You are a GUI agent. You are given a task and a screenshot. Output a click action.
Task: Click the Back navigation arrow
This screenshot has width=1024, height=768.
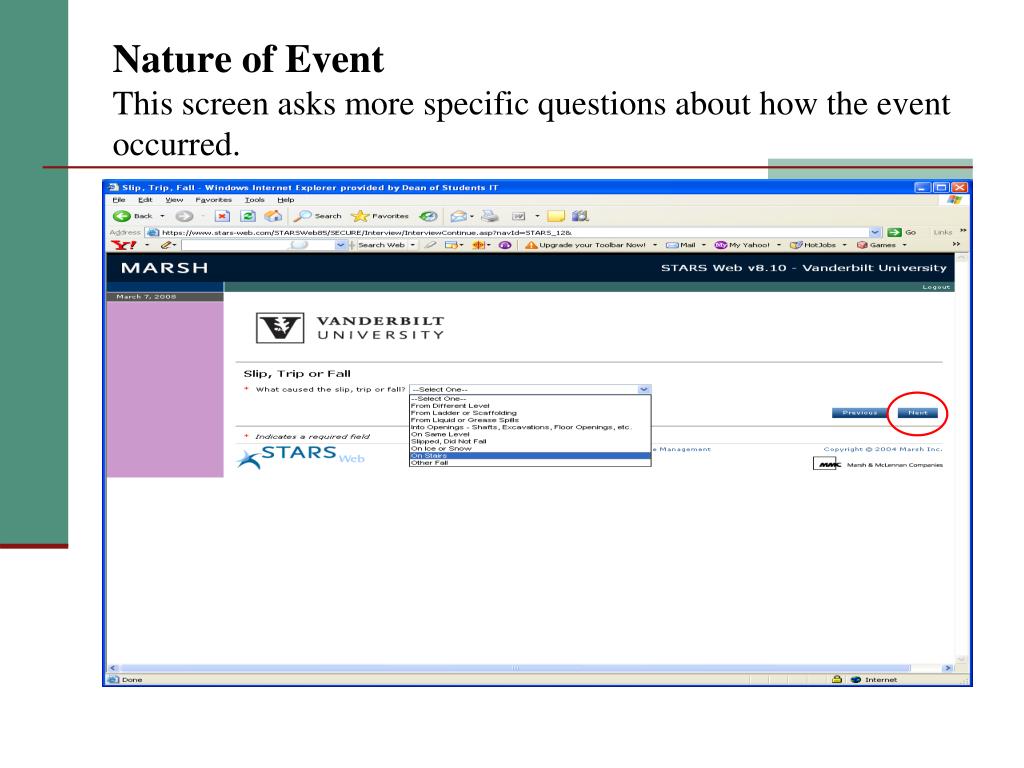click(122, 216)
